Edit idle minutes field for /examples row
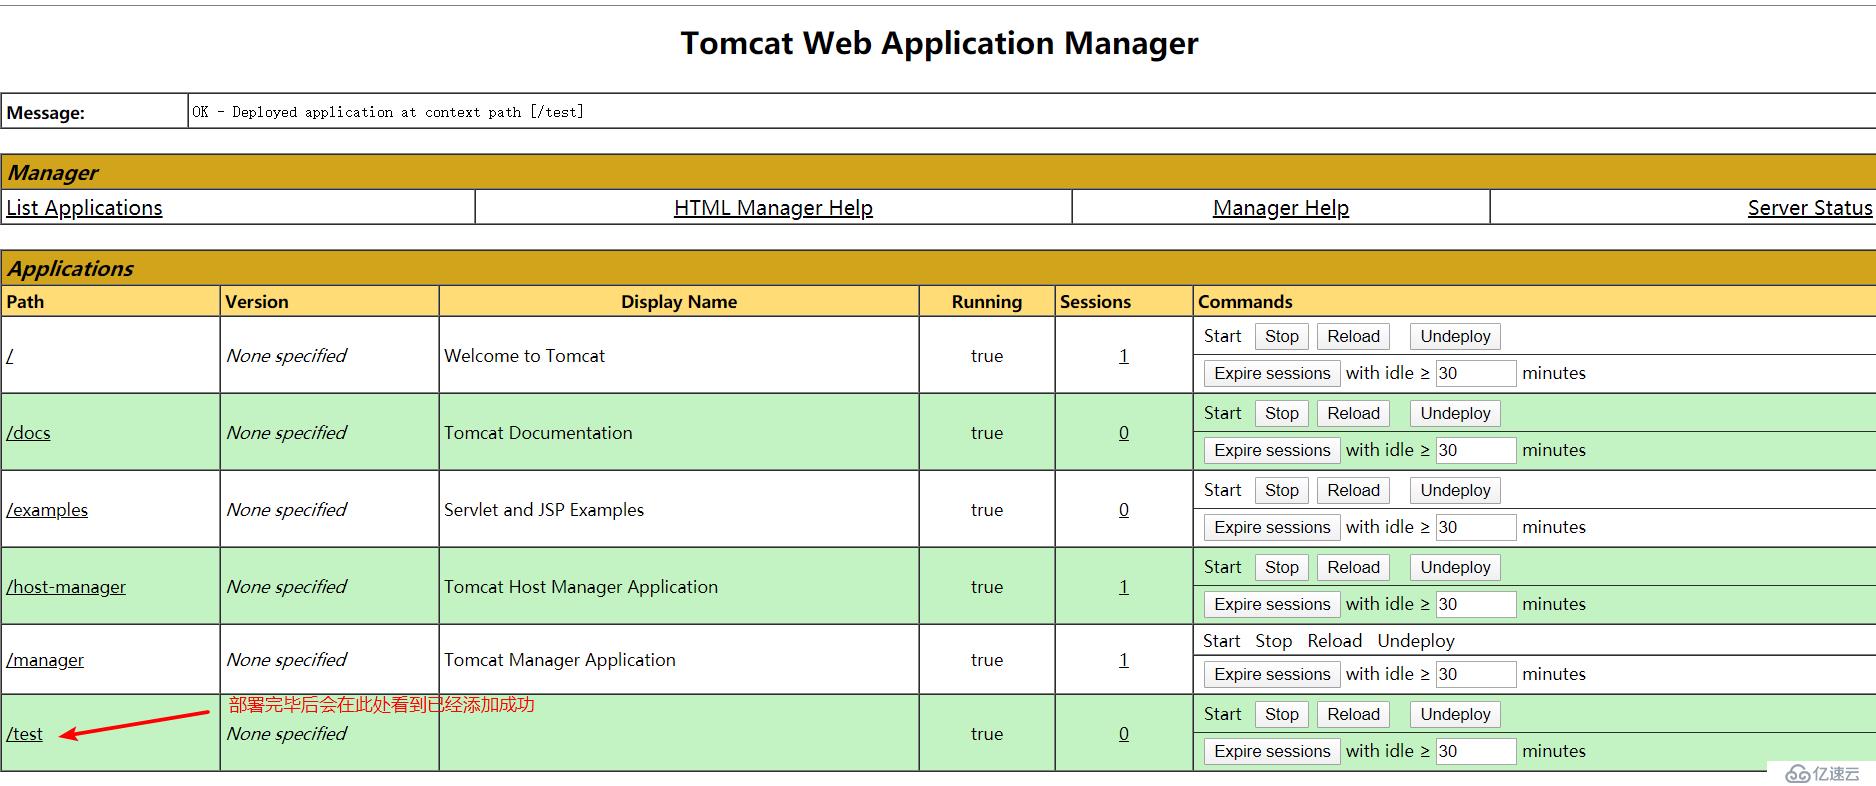Image resolution: width=1876 pixels, height=786 pixels. click(x=1476, y=528)
